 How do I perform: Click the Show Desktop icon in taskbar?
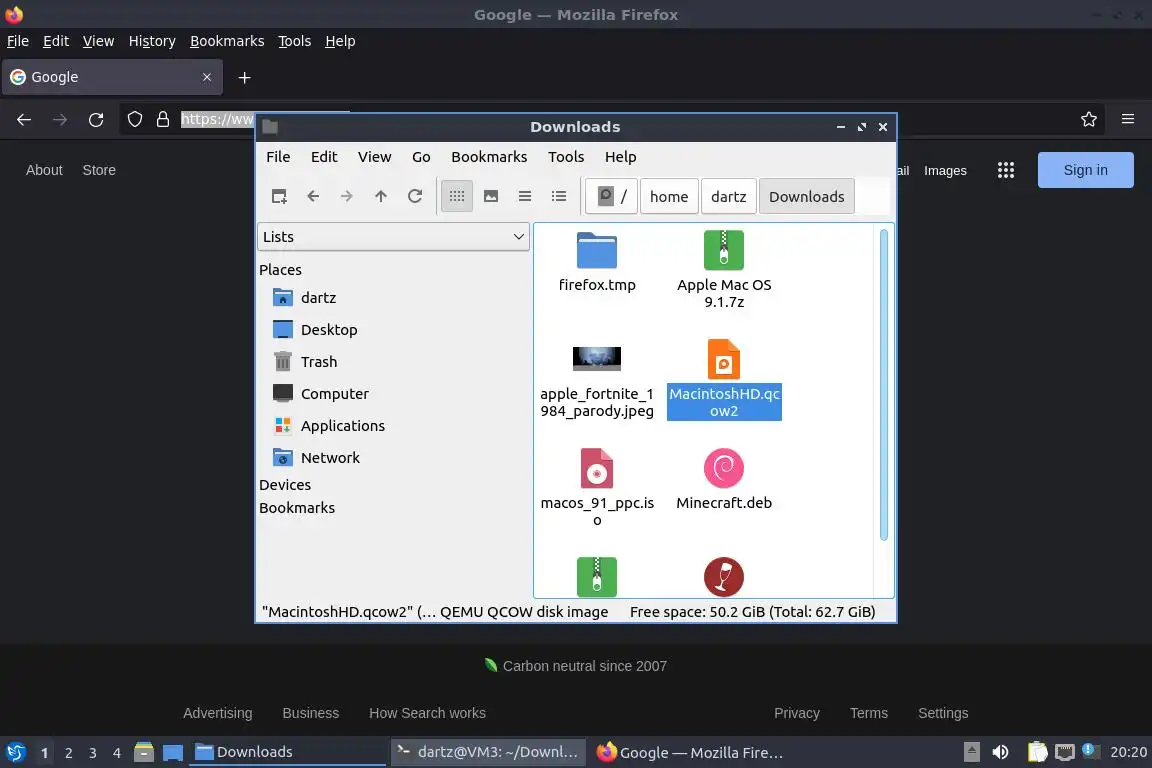tap(173, 752)
